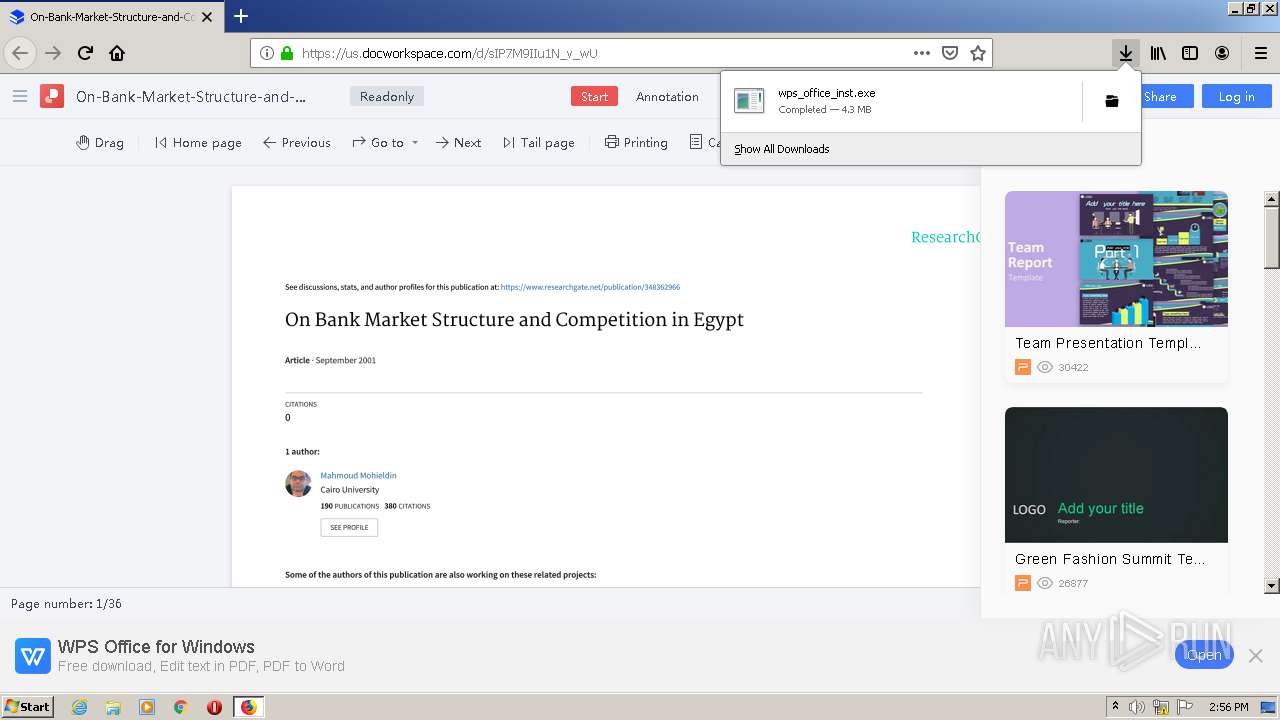Click the Team Presentation Templ... title
This screenshot has height=720, width=1280.
(x=1108, y=343)
